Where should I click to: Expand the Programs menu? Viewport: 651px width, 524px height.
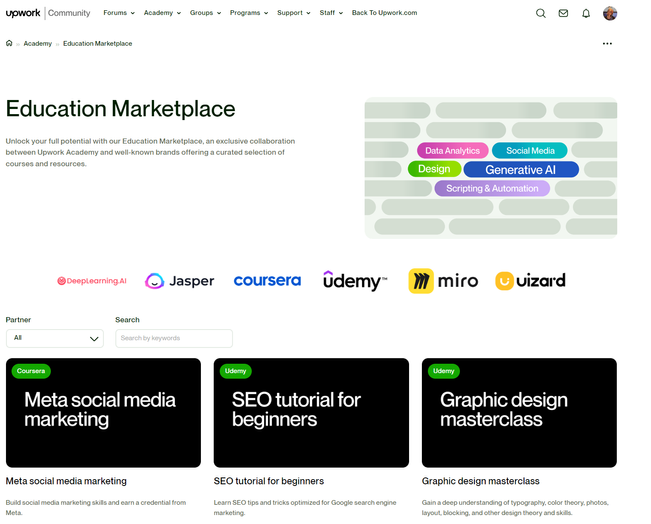(249, 13)
